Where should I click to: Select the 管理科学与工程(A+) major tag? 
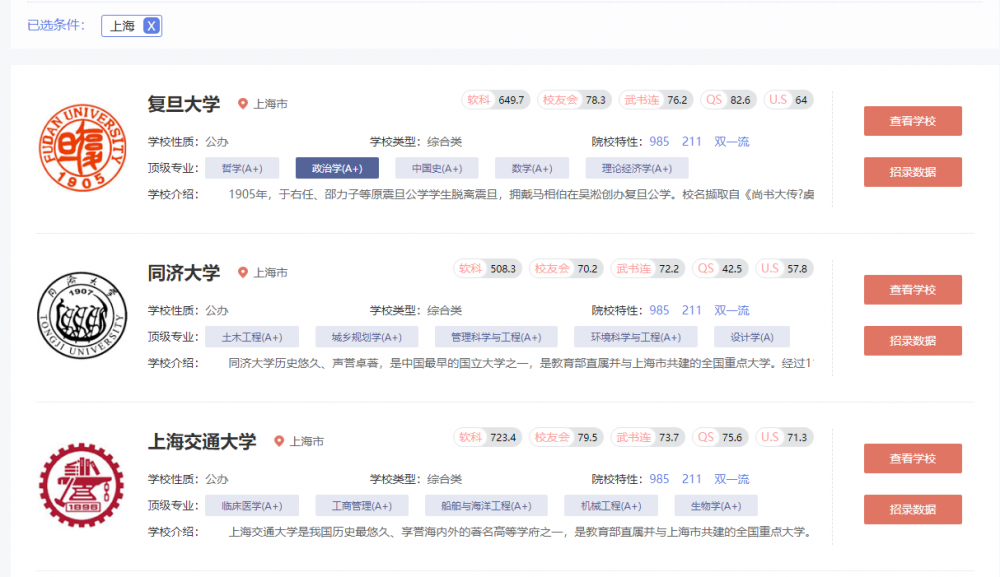496,337
